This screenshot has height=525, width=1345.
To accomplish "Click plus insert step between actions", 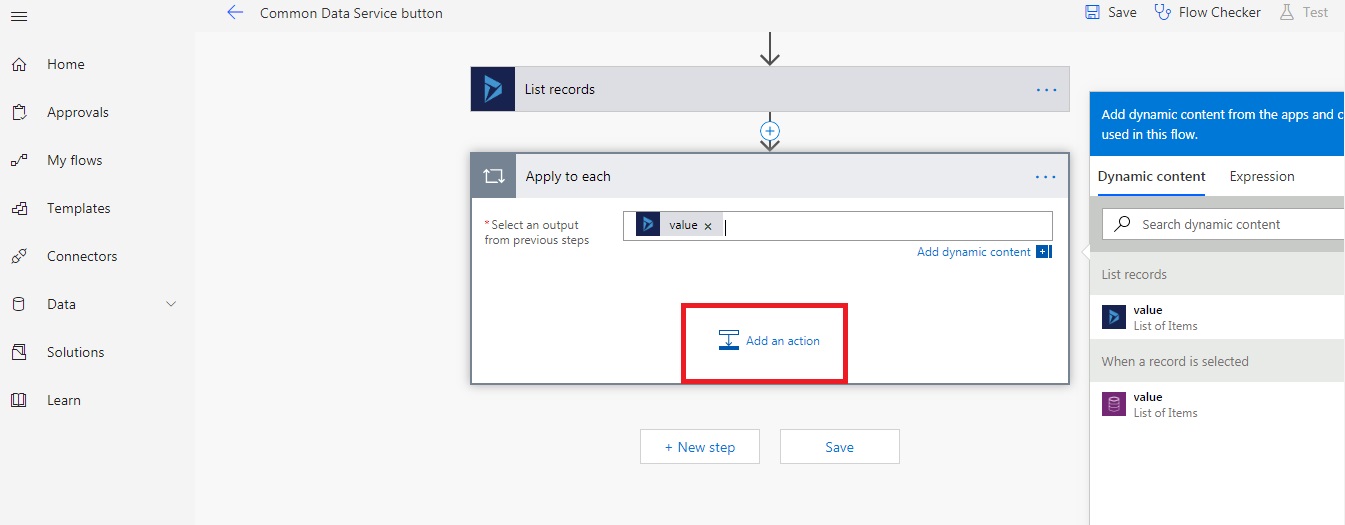I will coord(770,131).
